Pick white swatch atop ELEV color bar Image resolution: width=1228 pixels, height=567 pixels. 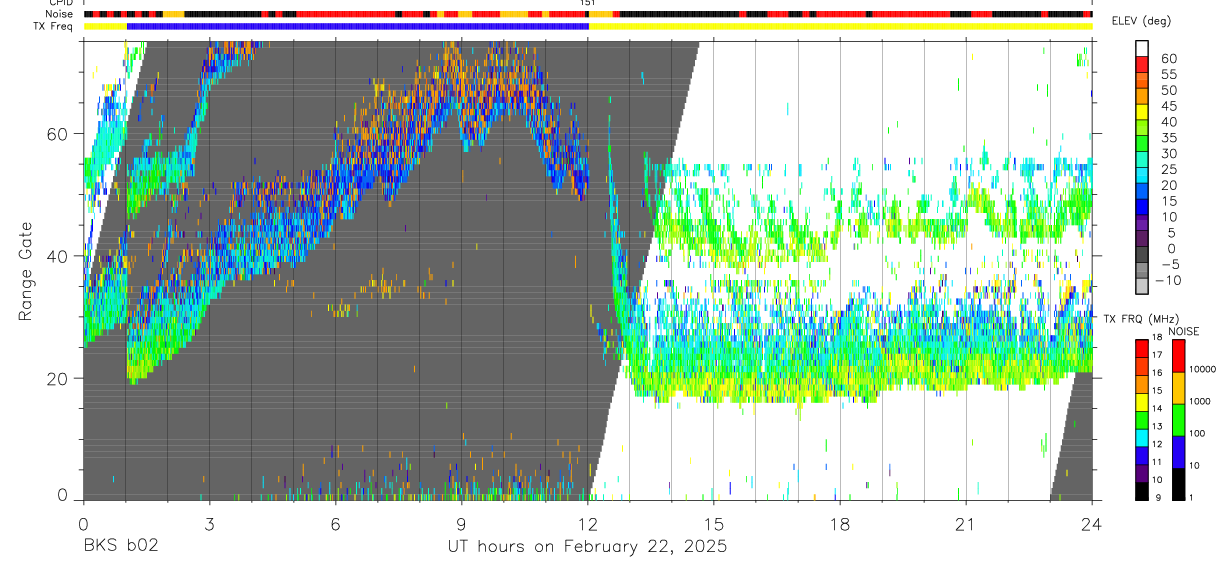(x=1142, y=50)
